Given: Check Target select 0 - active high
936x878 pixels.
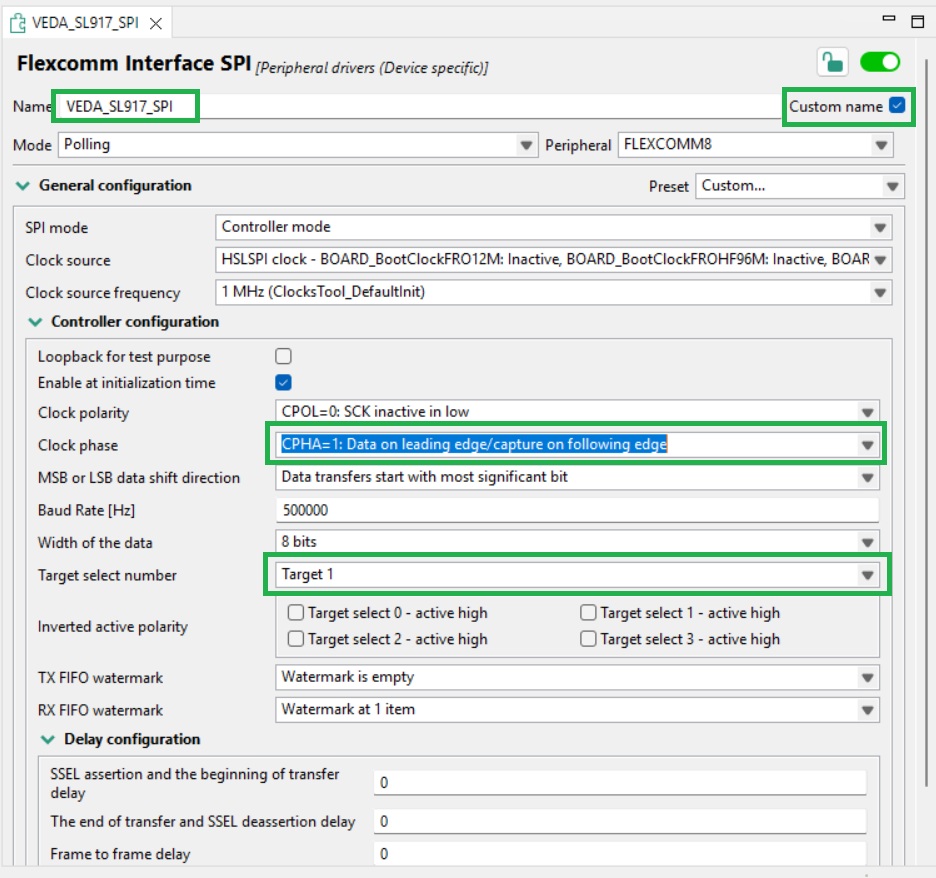Looking at the screenshot, I should pyautogui.click(x=296, y=613).
